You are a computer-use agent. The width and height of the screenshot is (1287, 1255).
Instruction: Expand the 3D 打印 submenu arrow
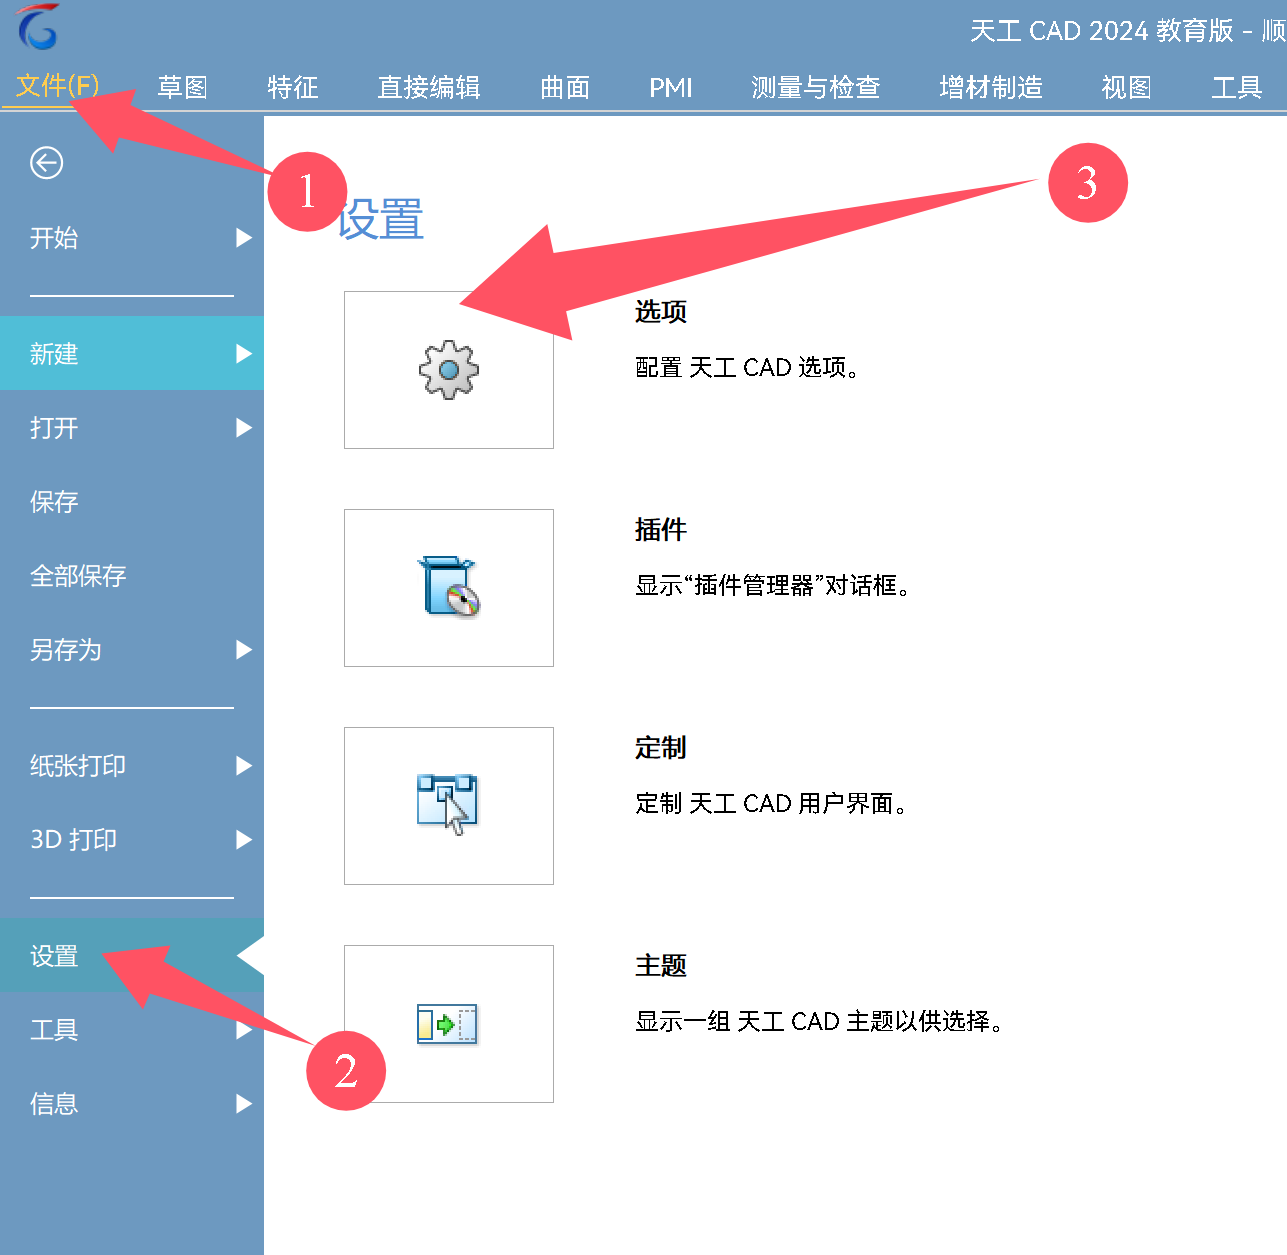point(243,840)
